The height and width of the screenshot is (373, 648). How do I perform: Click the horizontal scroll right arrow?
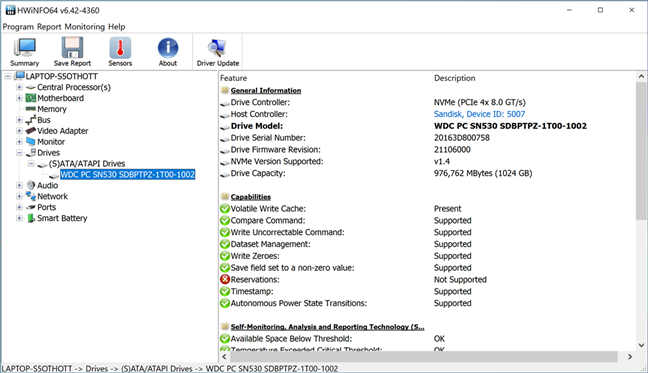[630, 356]
